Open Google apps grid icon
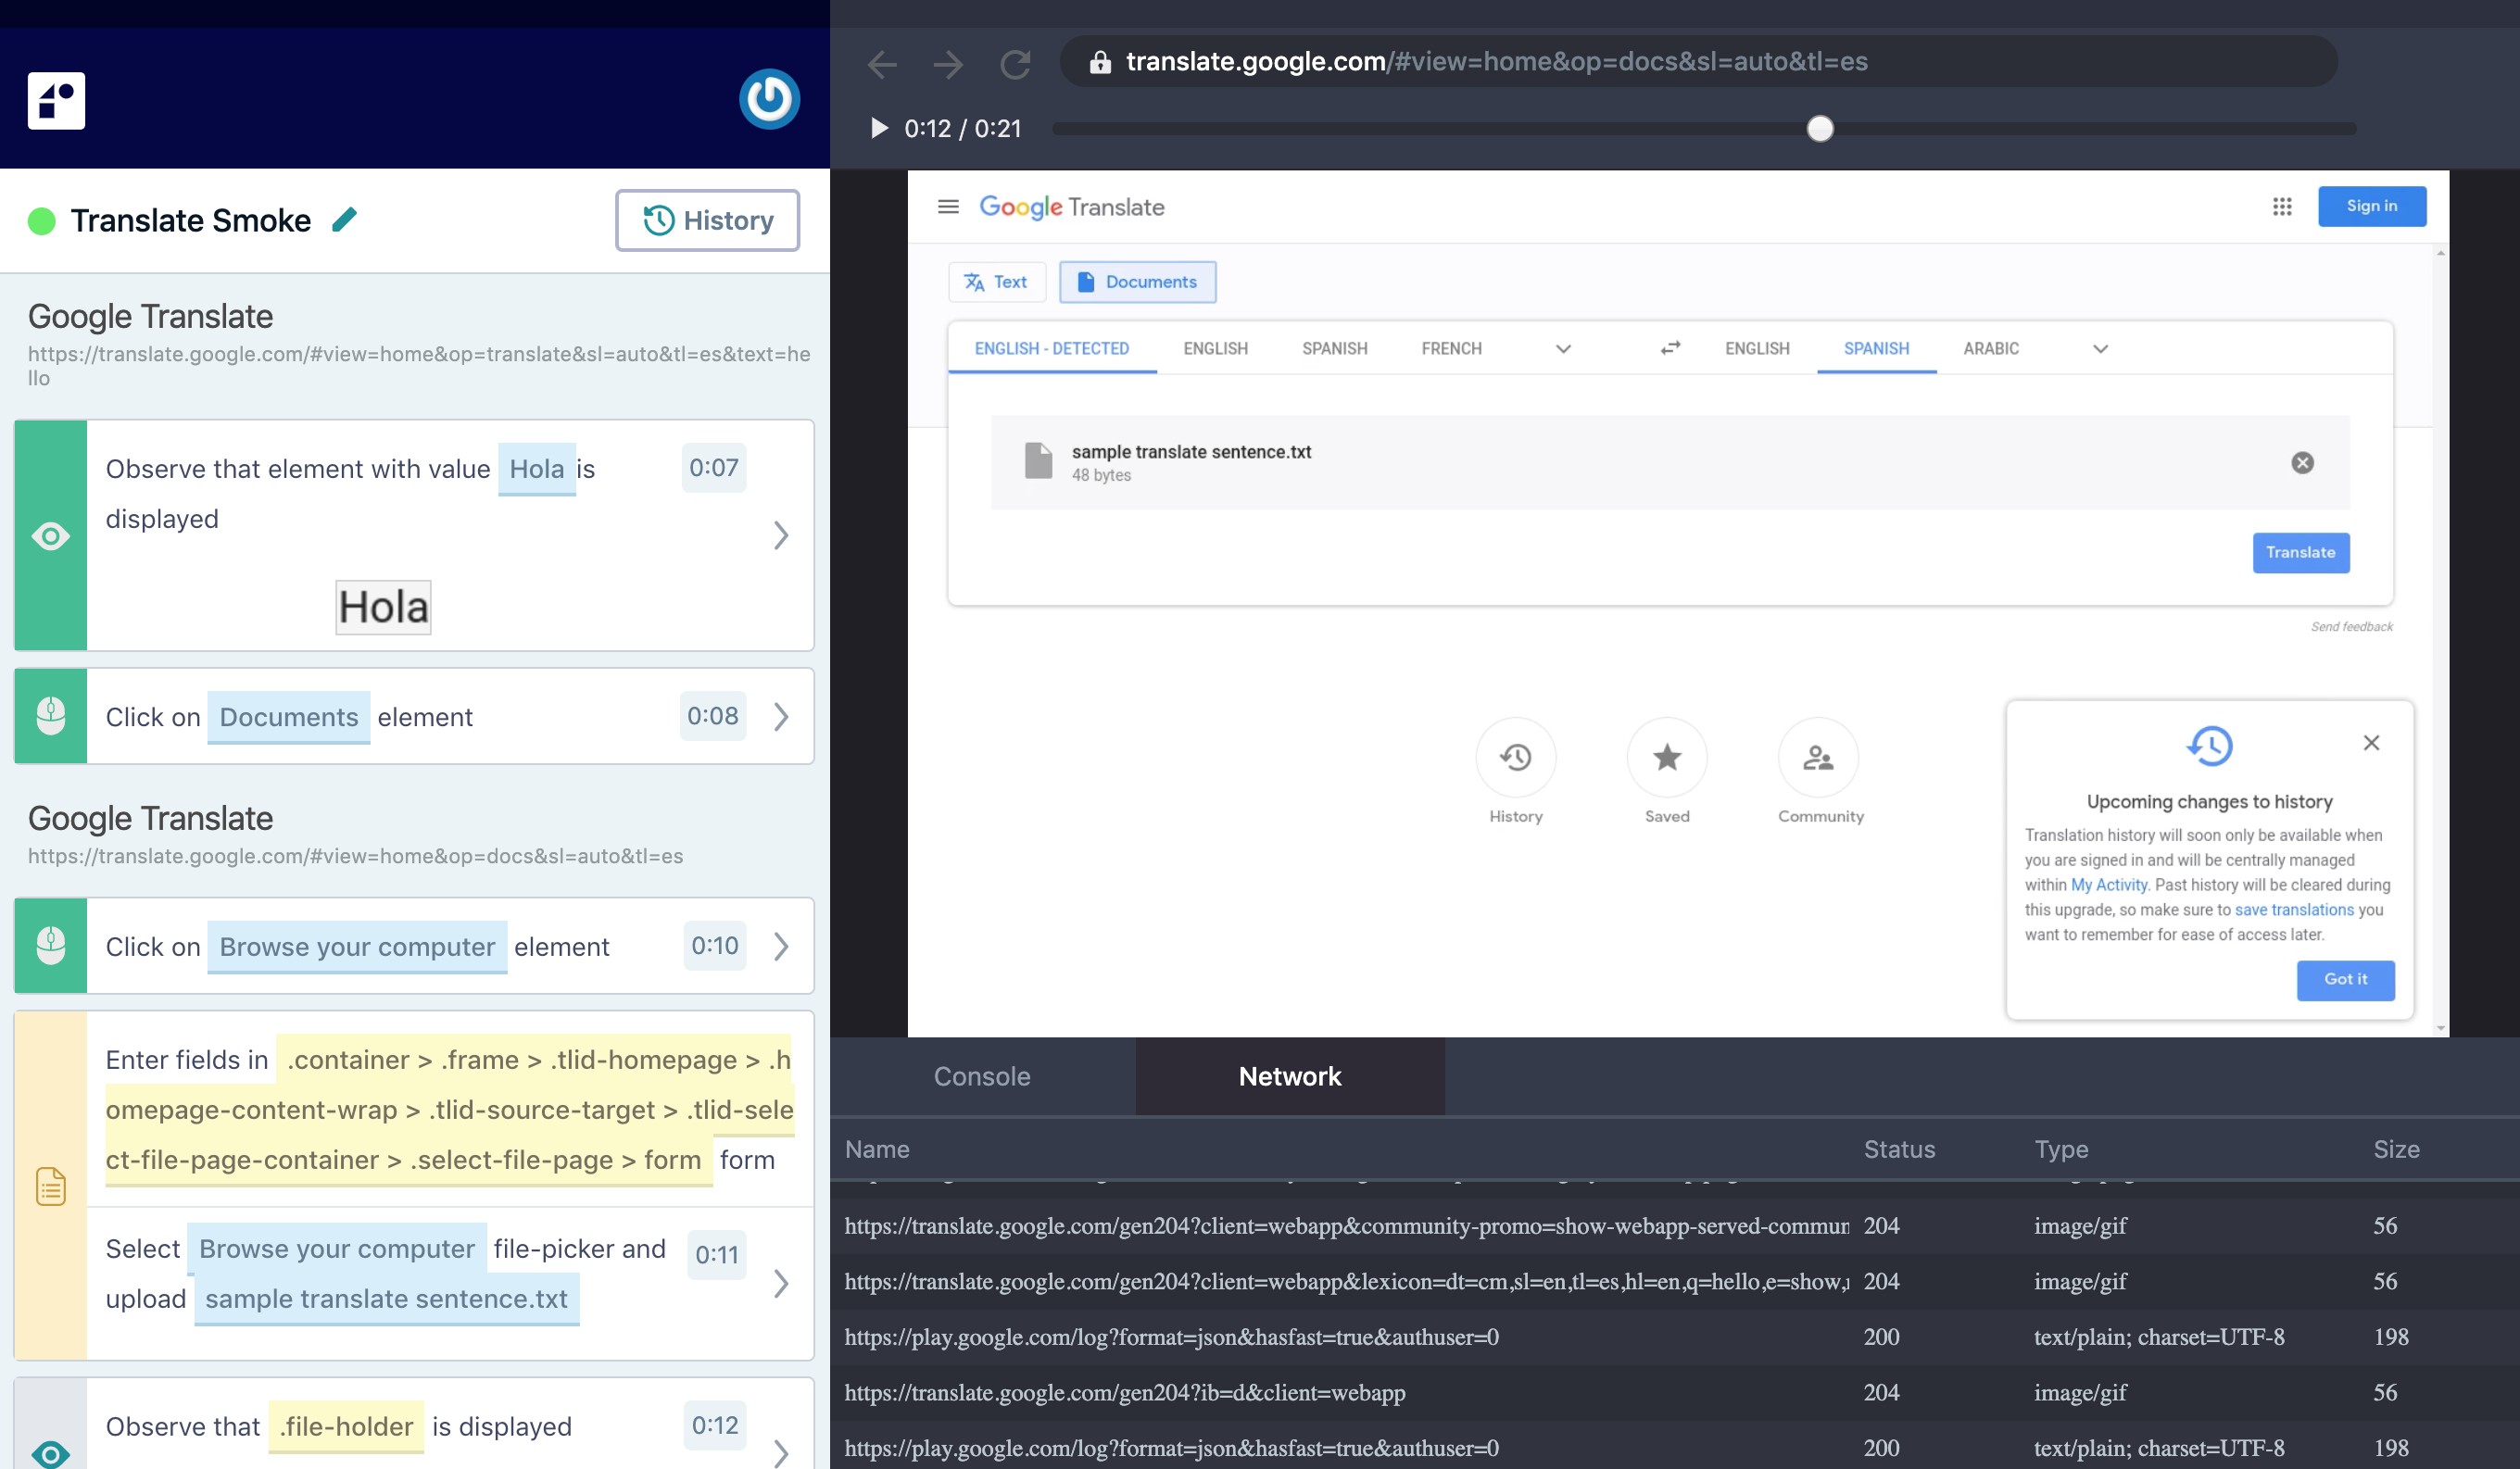 (2282, 206)
